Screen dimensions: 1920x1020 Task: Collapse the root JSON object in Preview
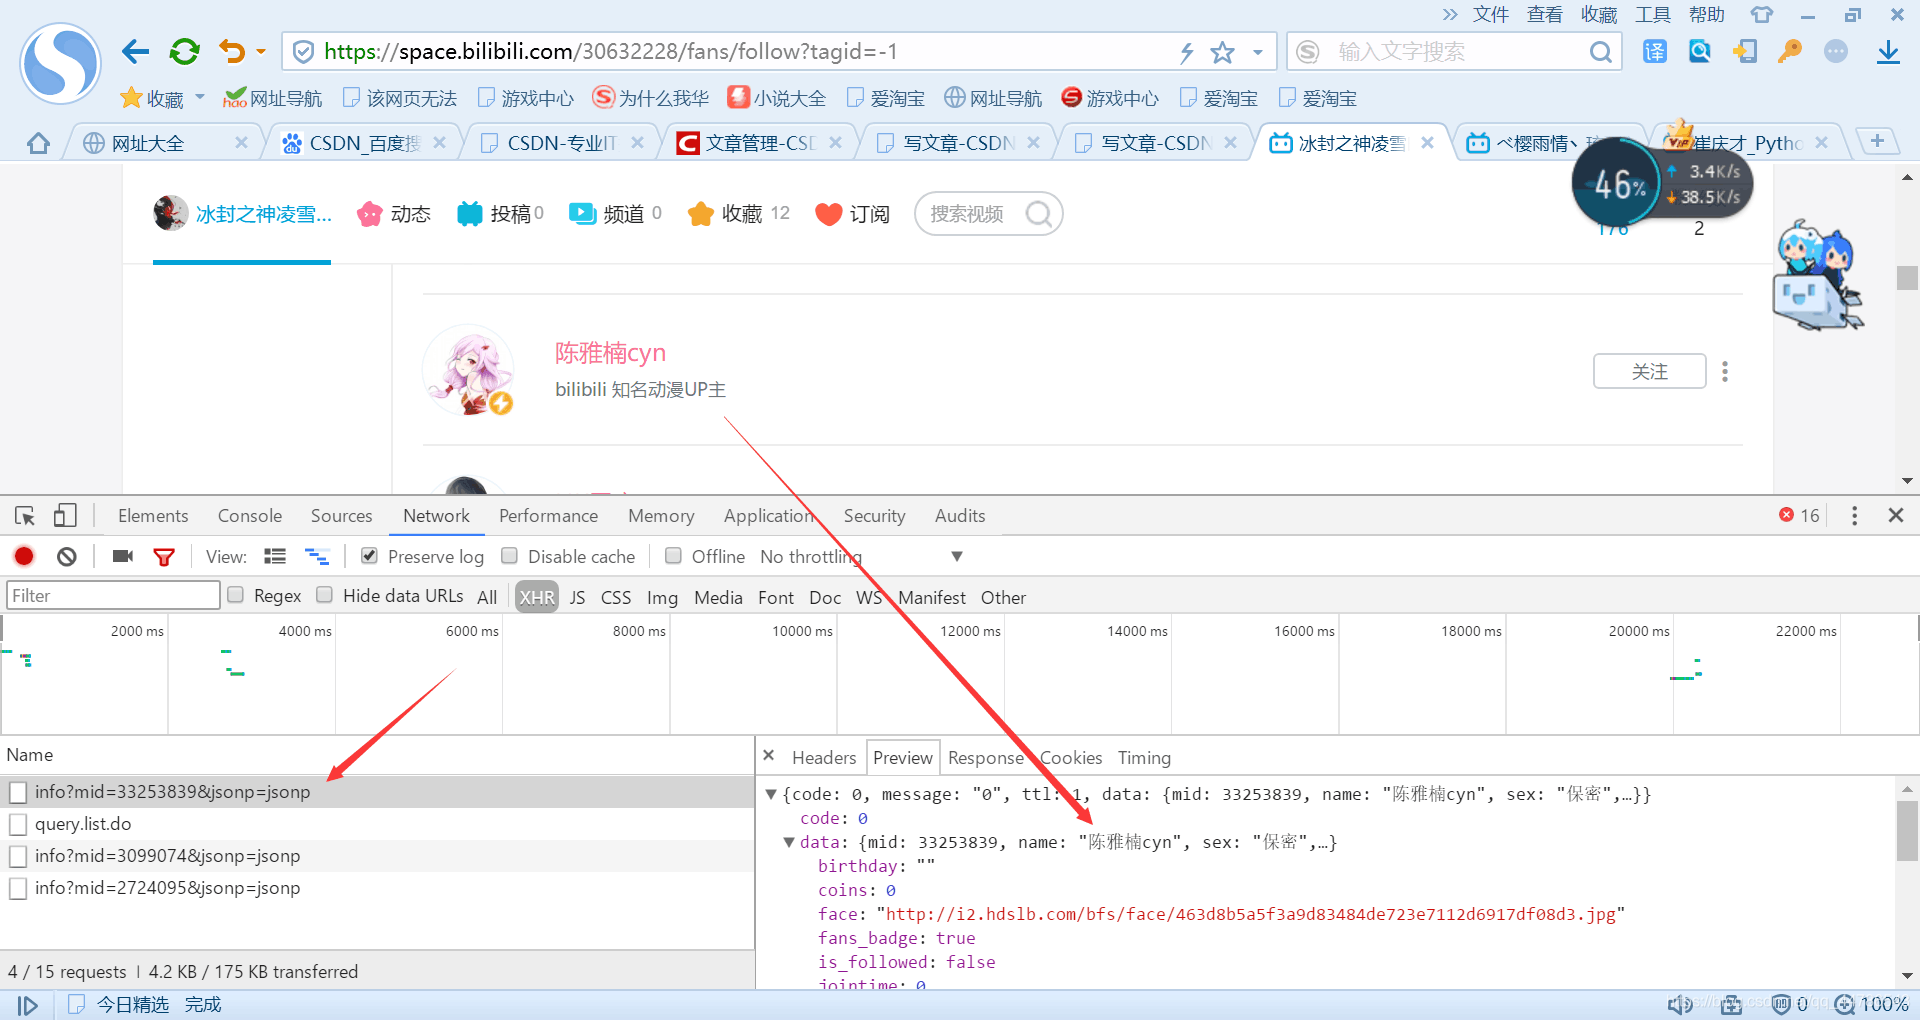point(771,794)
